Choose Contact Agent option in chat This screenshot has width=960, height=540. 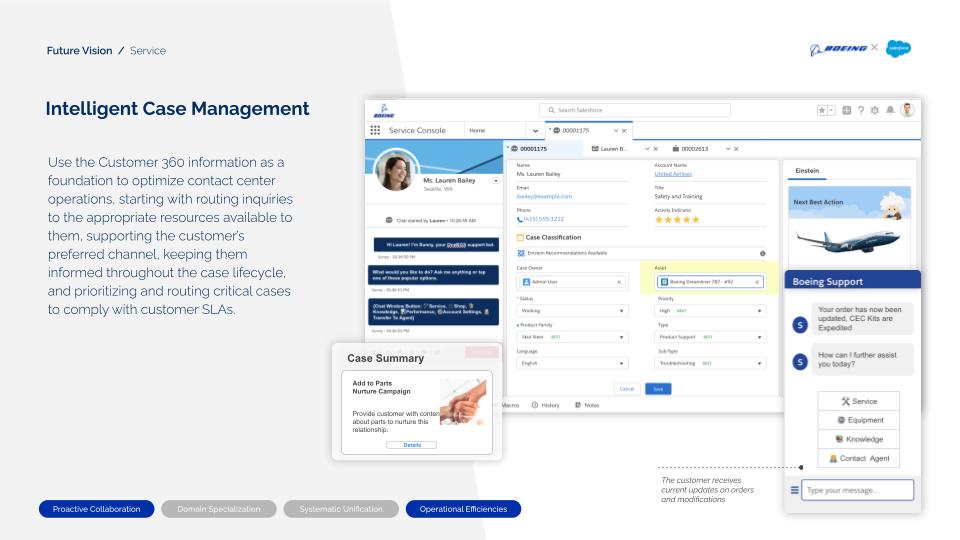coord(858,458)
